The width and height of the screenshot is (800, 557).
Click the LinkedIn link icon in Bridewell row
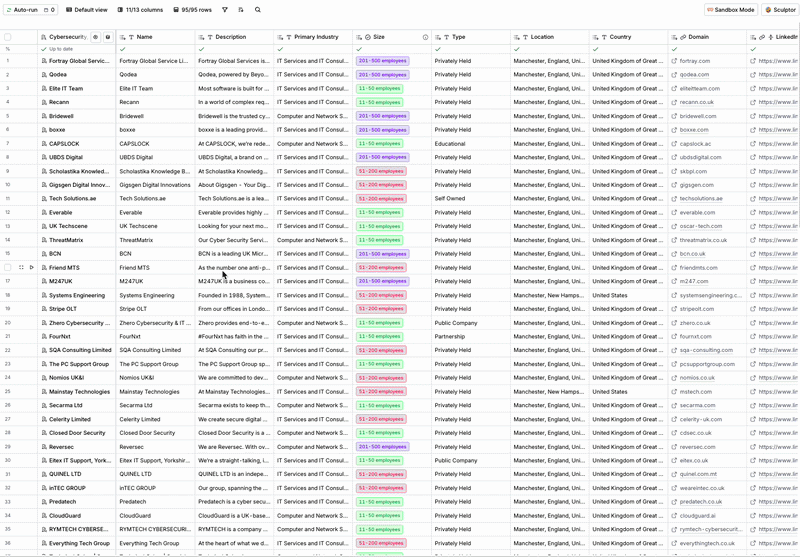tap(753, 116)
